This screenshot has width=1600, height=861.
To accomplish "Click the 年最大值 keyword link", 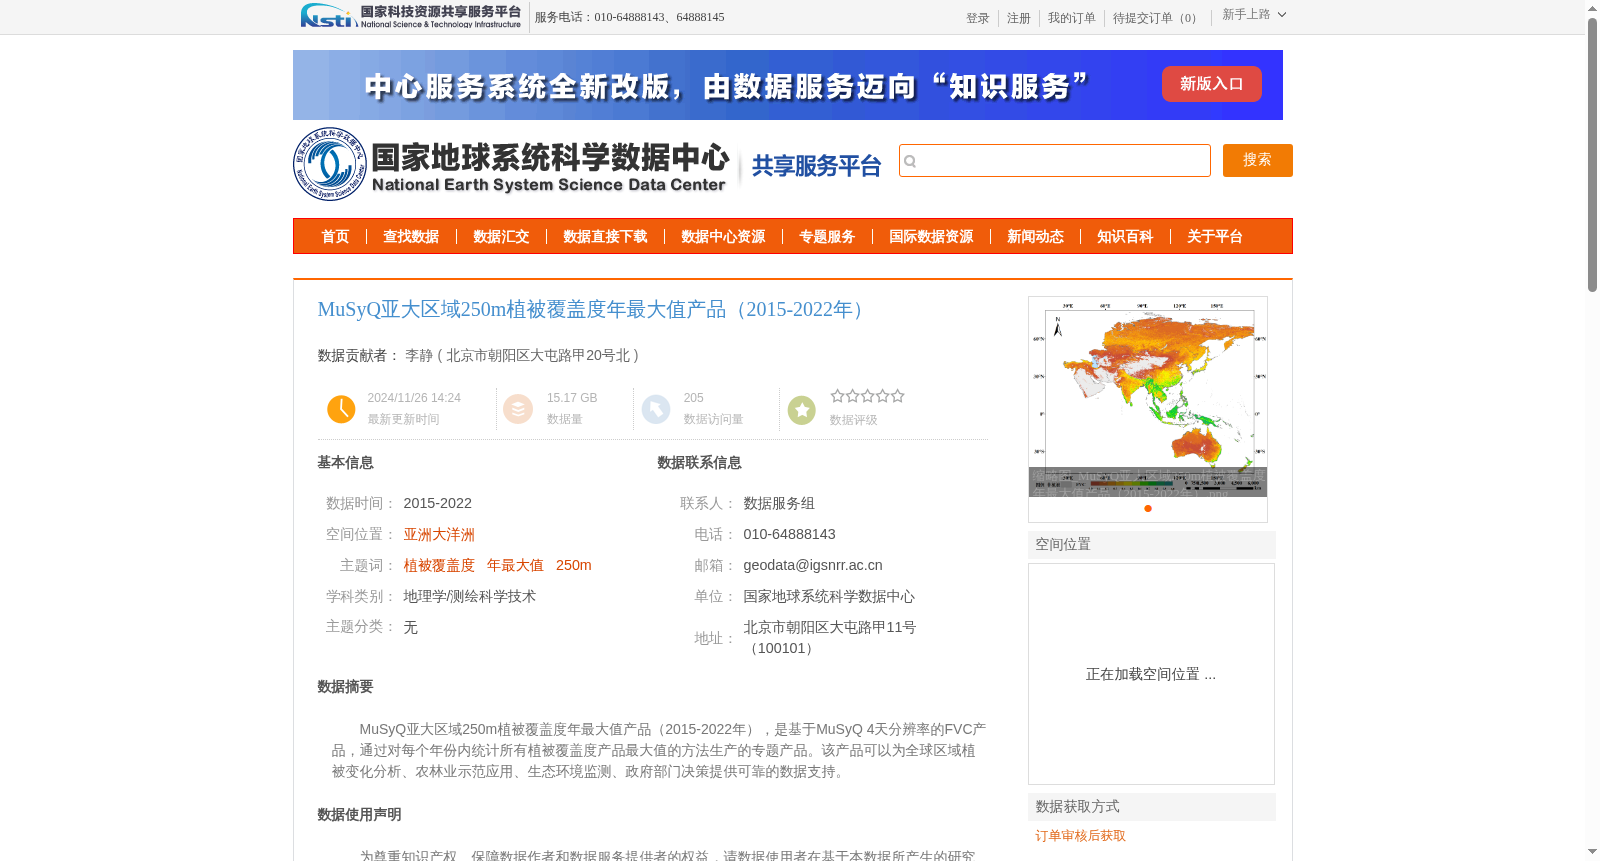I will 515,565.
